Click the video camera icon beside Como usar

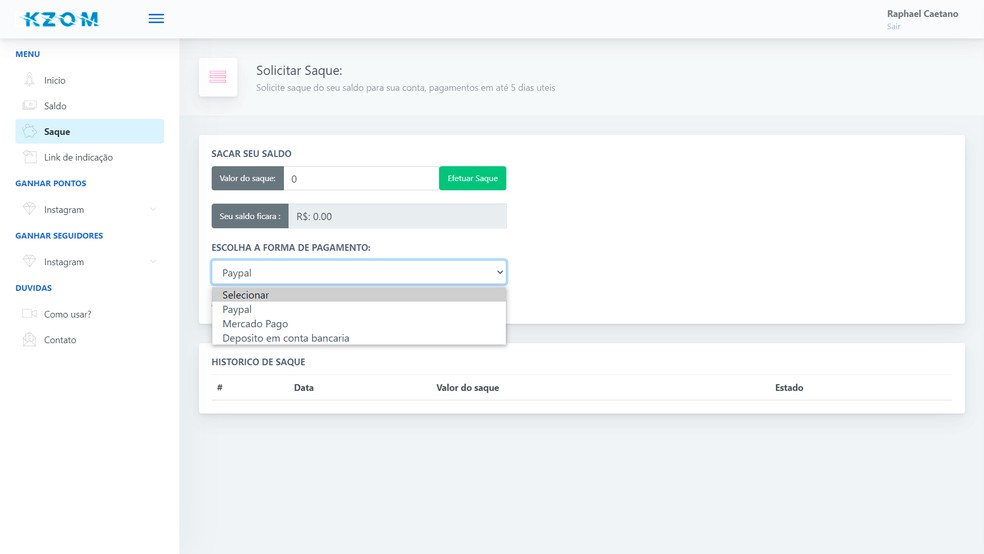(x=29, y=314)
